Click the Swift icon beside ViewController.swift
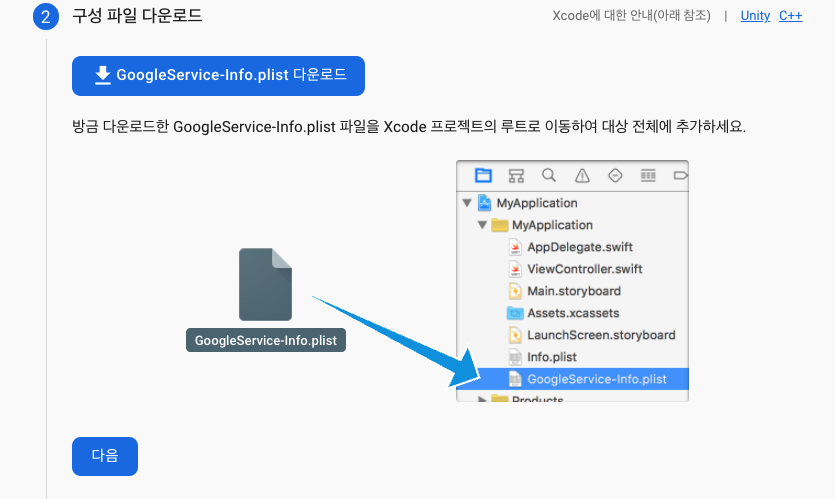Image resolution: width=835 pixels, height=499 pixels. click(x=515, y=269)
